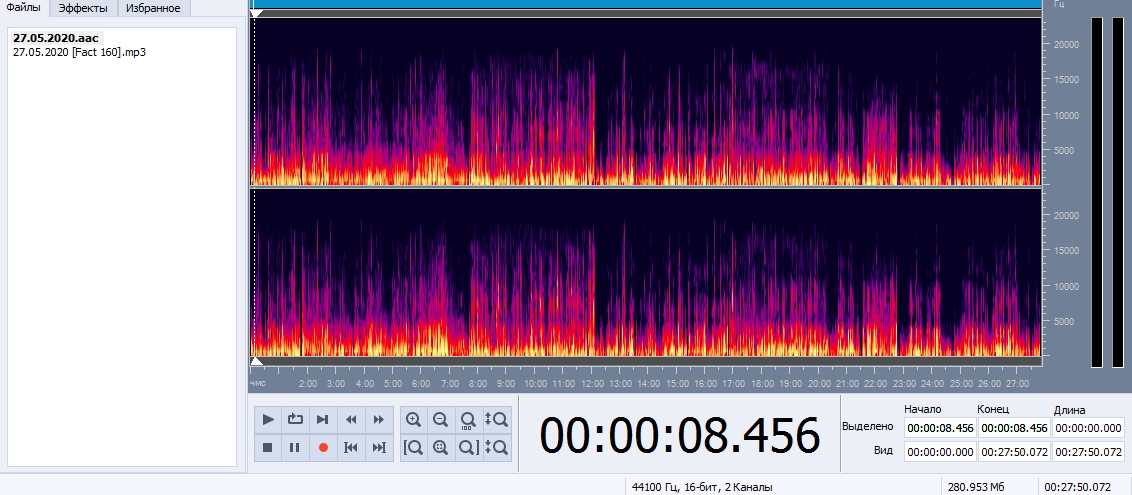Screen dimensions: 1132x495
Task: Pause the audio playback
Action: [295, 447]
